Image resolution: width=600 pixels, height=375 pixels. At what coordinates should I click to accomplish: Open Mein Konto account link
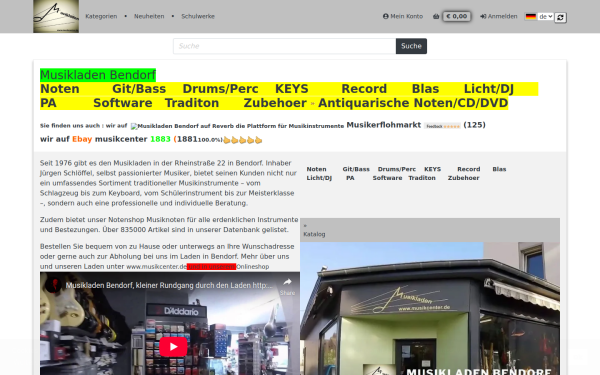[403, 16]
